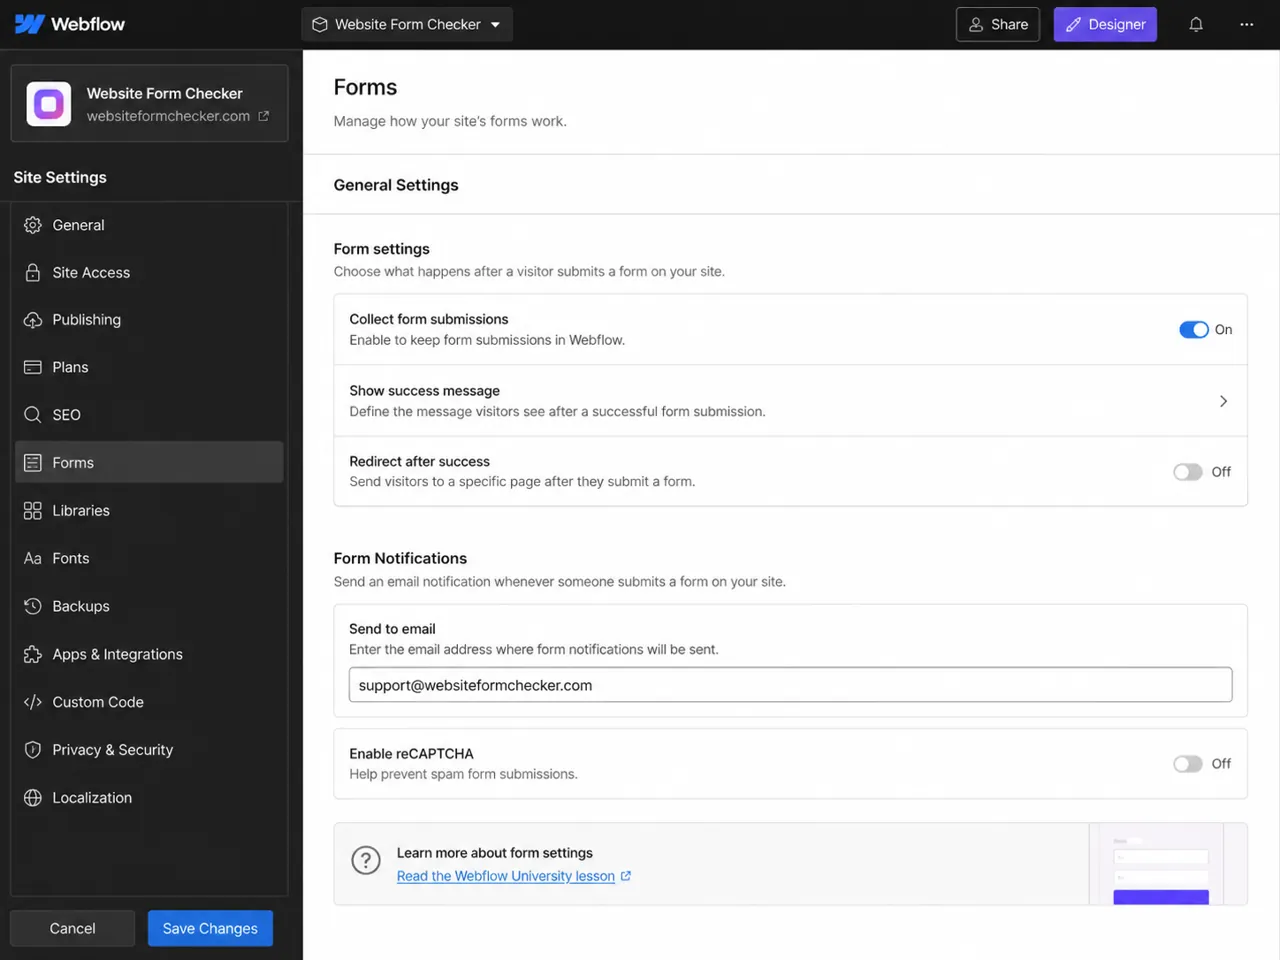Go to Custom Code settings
1280x960 pixels.
point(149,702)
